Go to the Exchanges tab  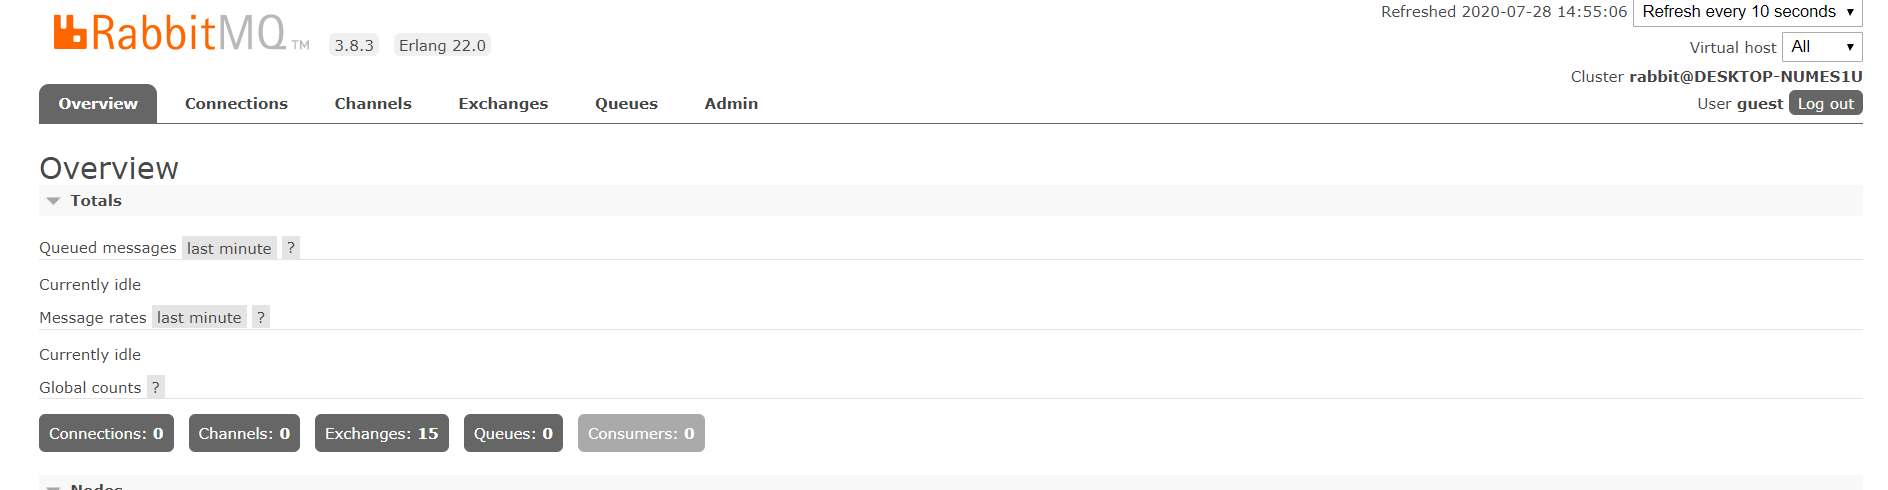click(503, 104)
